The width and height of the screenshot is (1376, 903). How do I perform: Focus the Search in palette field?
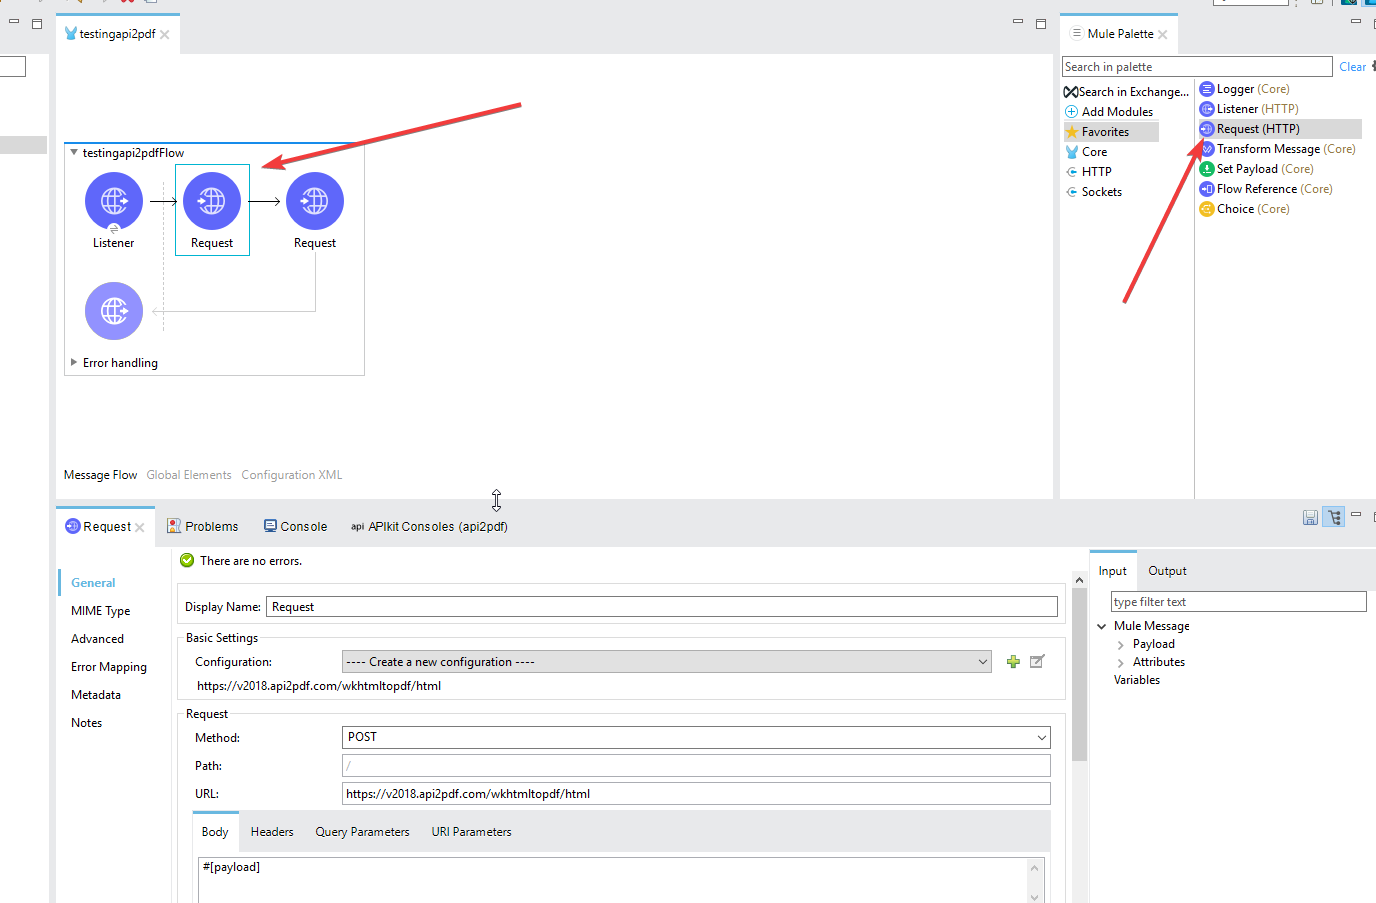click(x=1197, y=67)
